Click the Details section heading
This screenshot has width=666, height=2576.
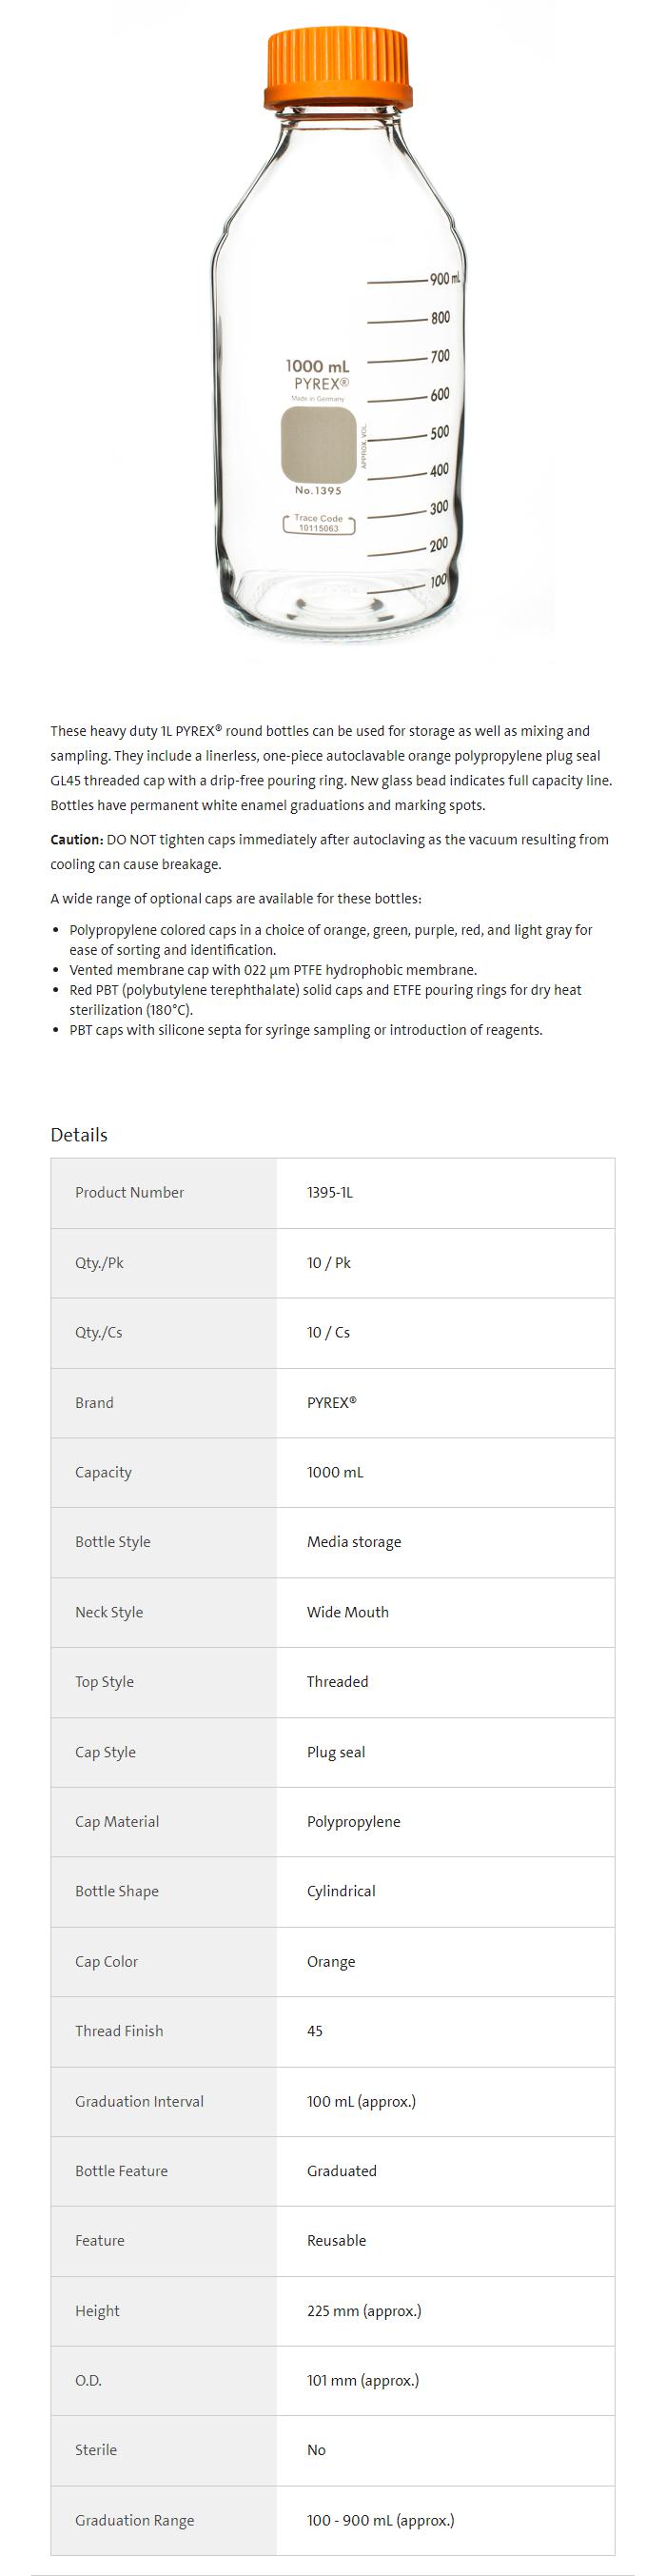[x=79, y=1134]
